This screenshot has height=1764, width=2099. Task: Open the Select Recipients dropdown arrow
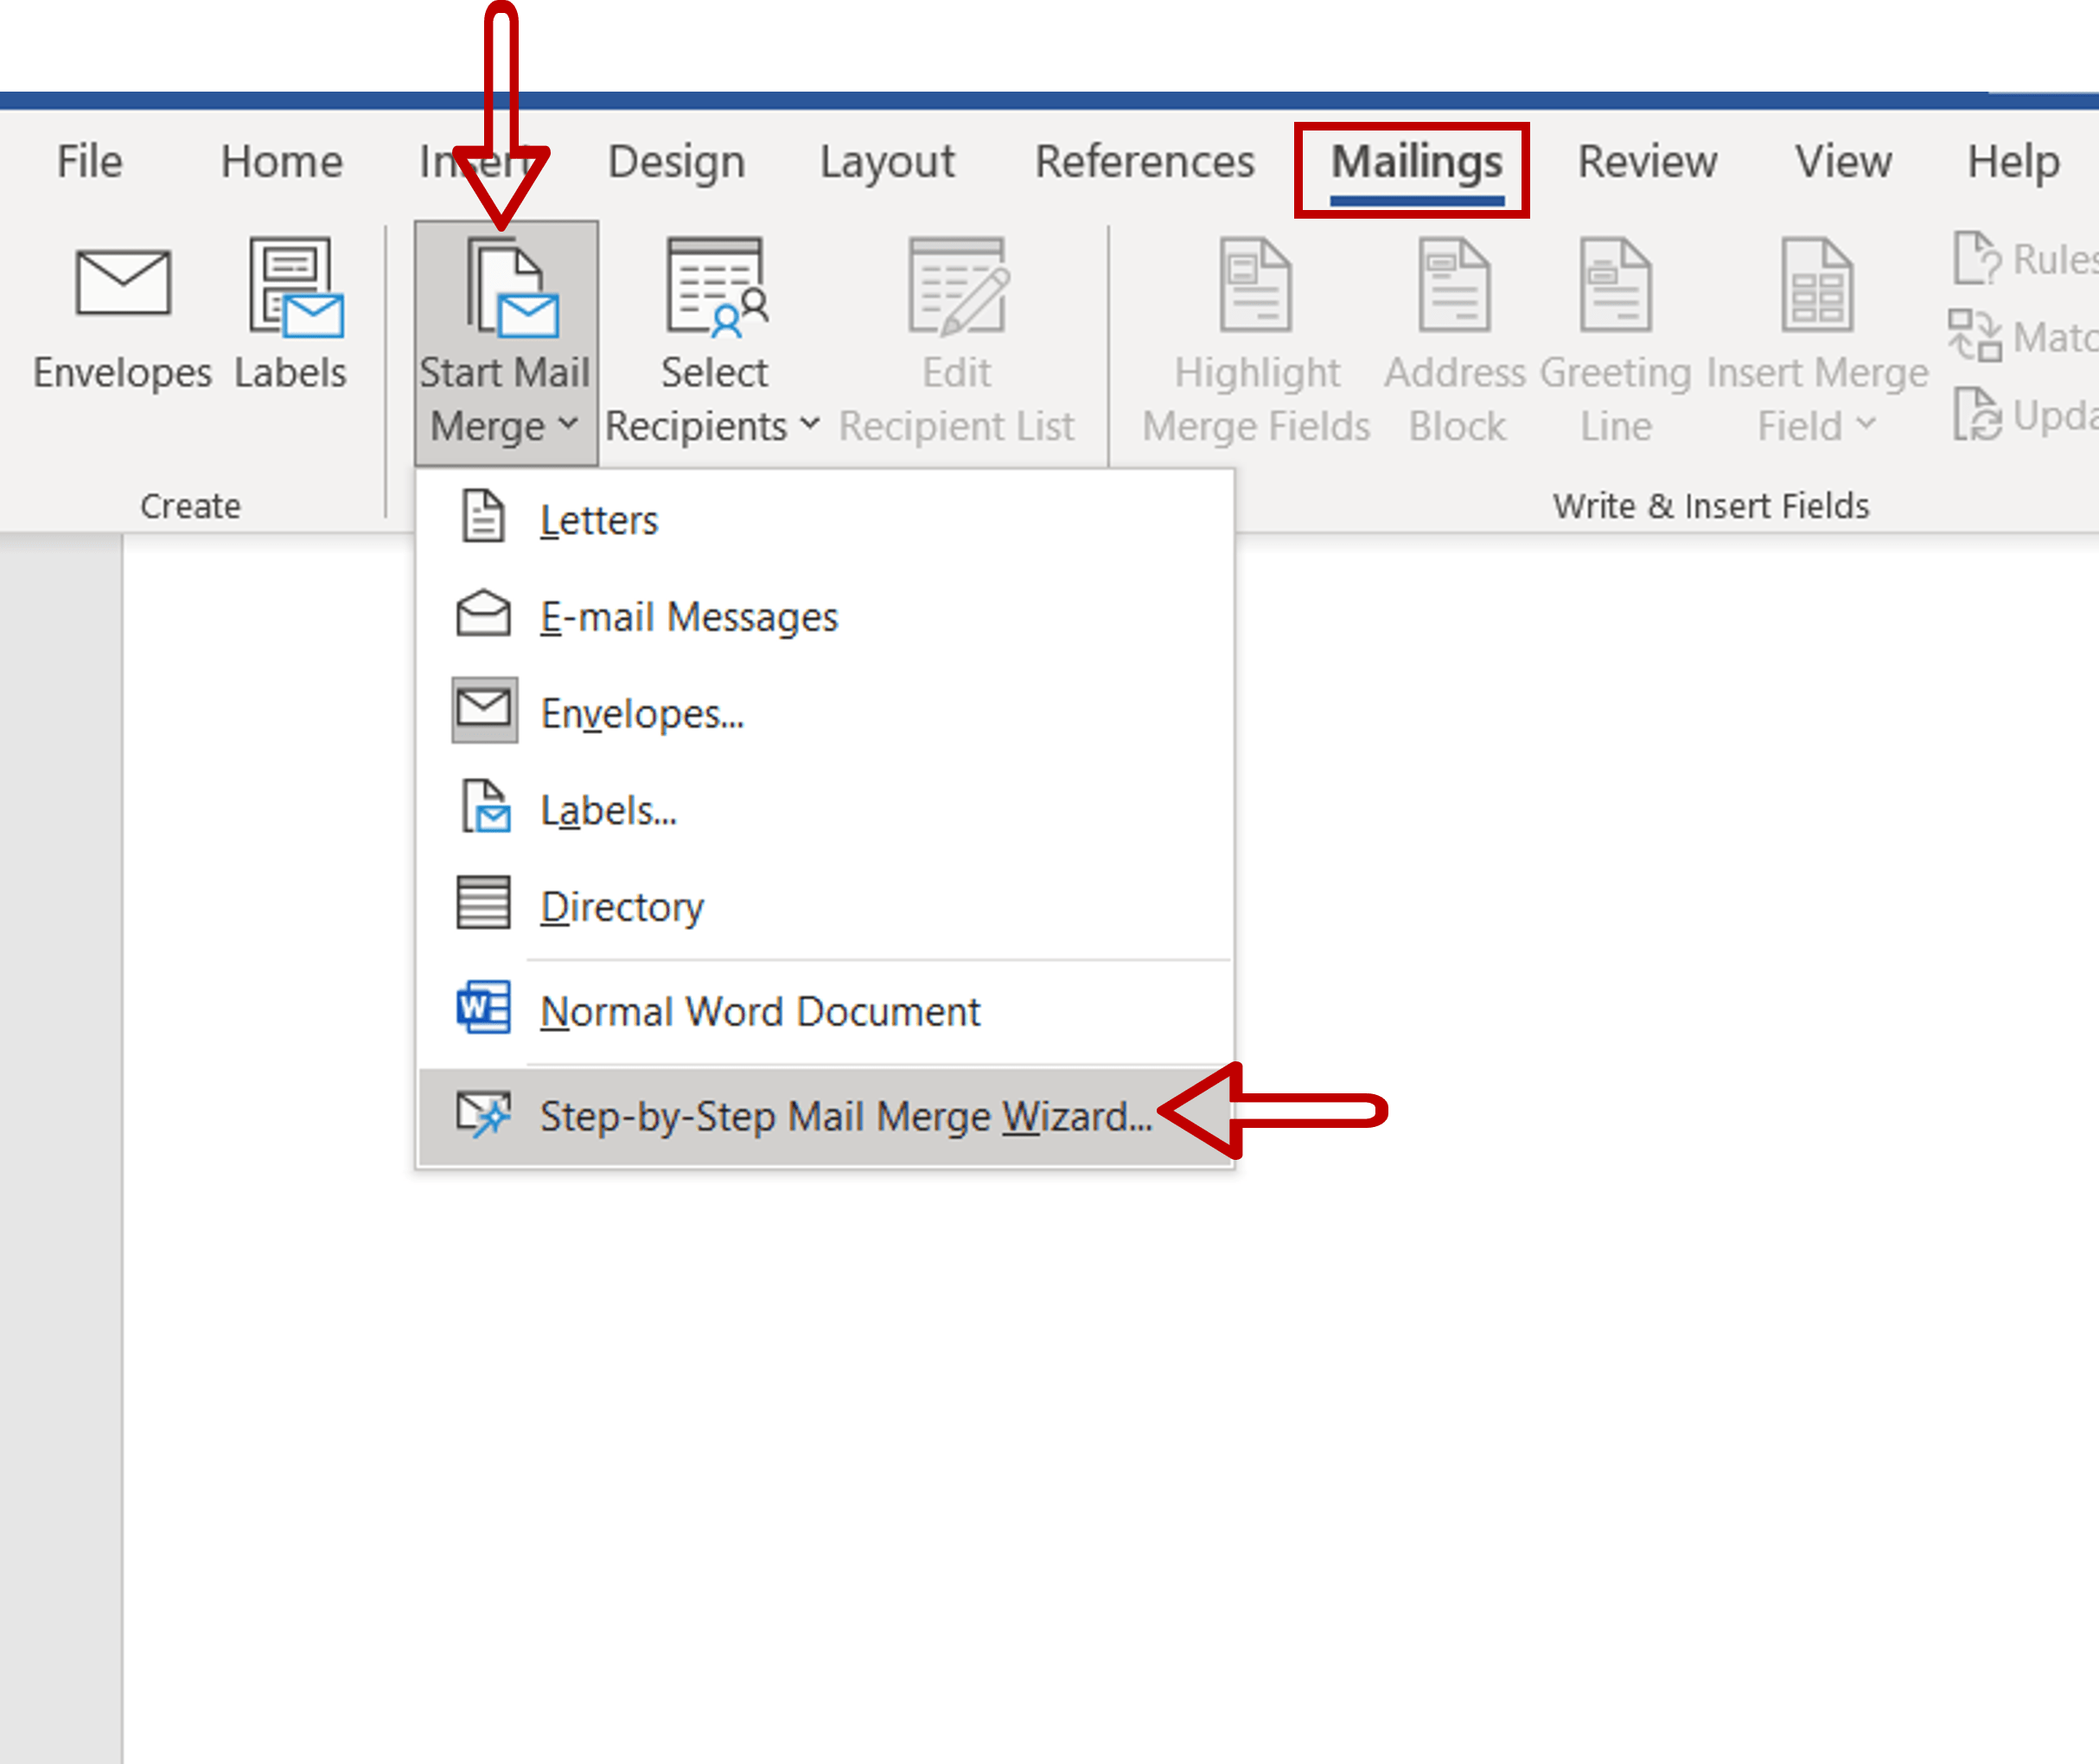[x=810, y=424]
